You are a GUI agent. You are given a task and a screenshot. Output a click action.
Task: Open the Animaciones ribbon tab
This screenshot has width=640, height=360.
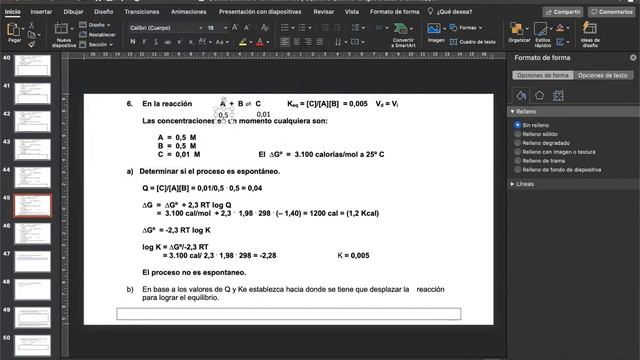click(189, 12)
